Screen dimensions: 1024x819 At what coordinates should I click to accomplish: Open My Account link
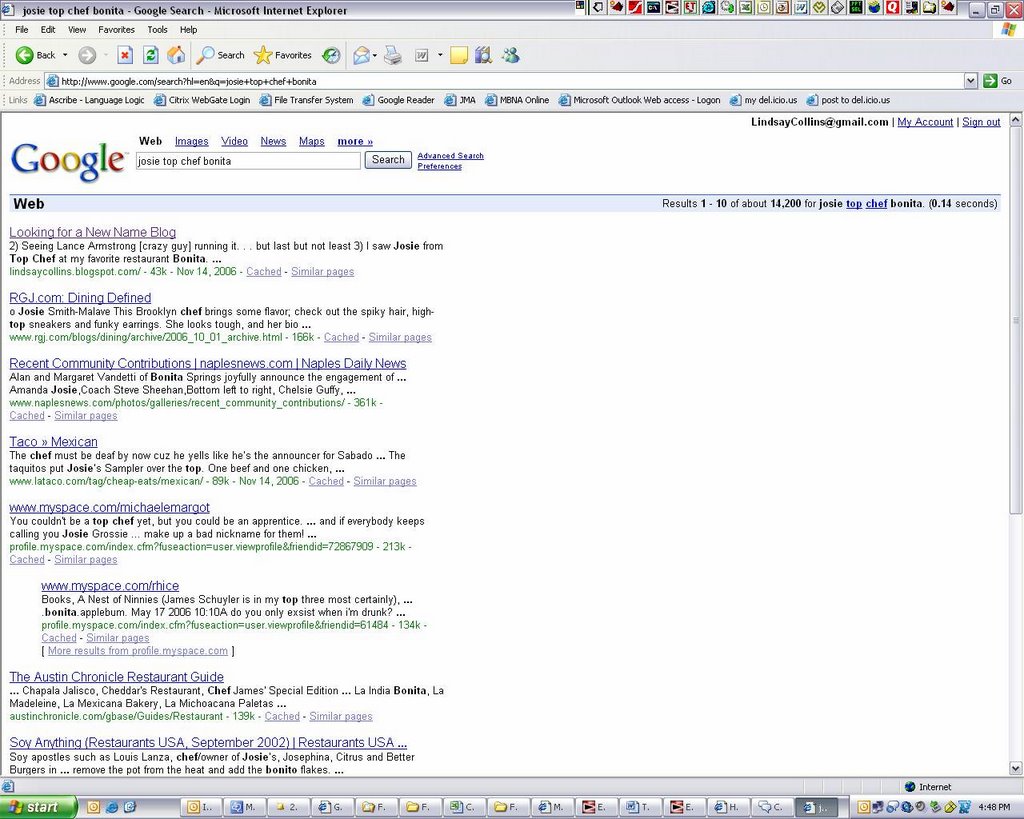coord(925,122)
